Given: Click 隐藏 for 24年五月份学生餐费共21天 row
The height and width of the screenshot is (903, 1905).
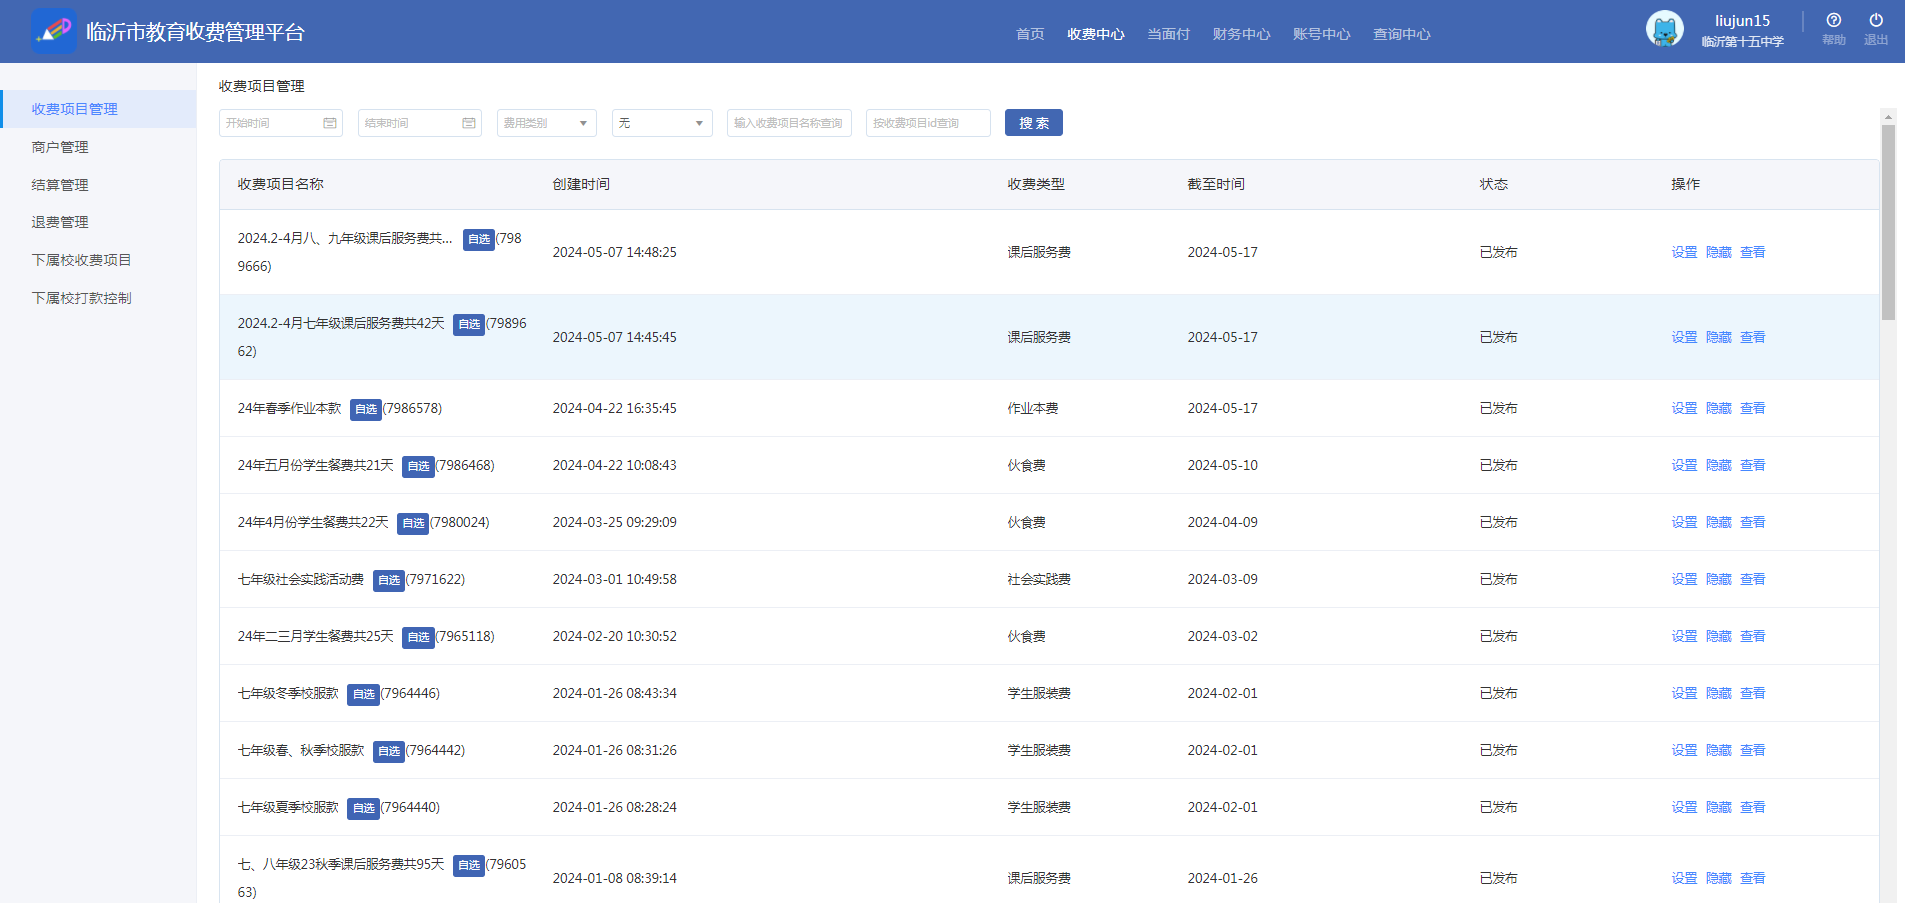Looking at the screenshot, I should pyautogui.click(x=1718, y=465).
